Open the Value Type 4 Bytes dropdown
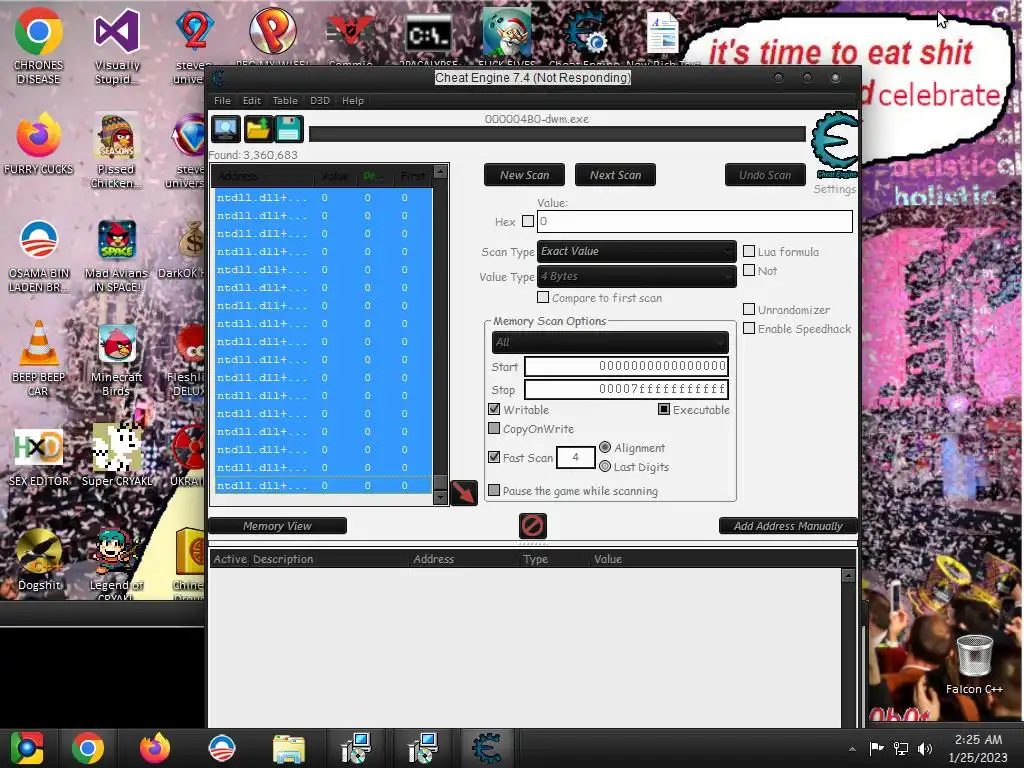This screenshot has width=1024, height=768. 637,276
